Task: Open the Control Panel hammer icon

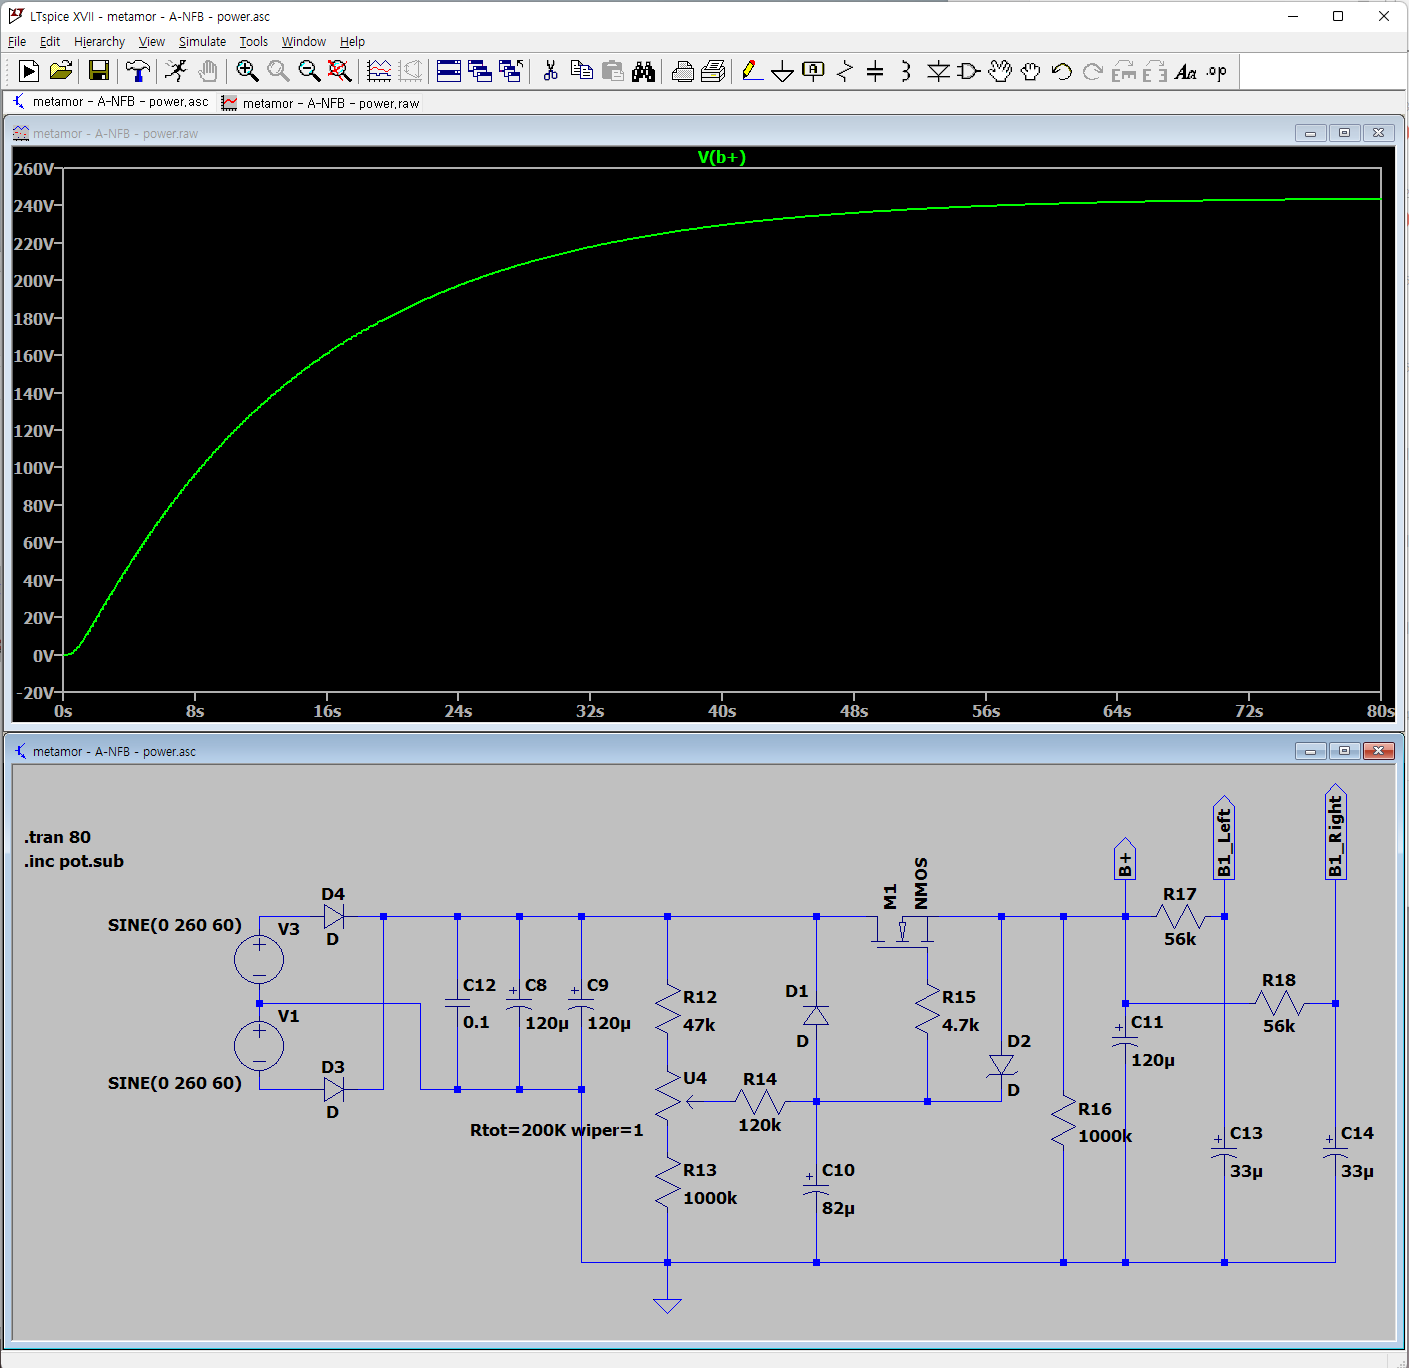Action: coord(137,71)
